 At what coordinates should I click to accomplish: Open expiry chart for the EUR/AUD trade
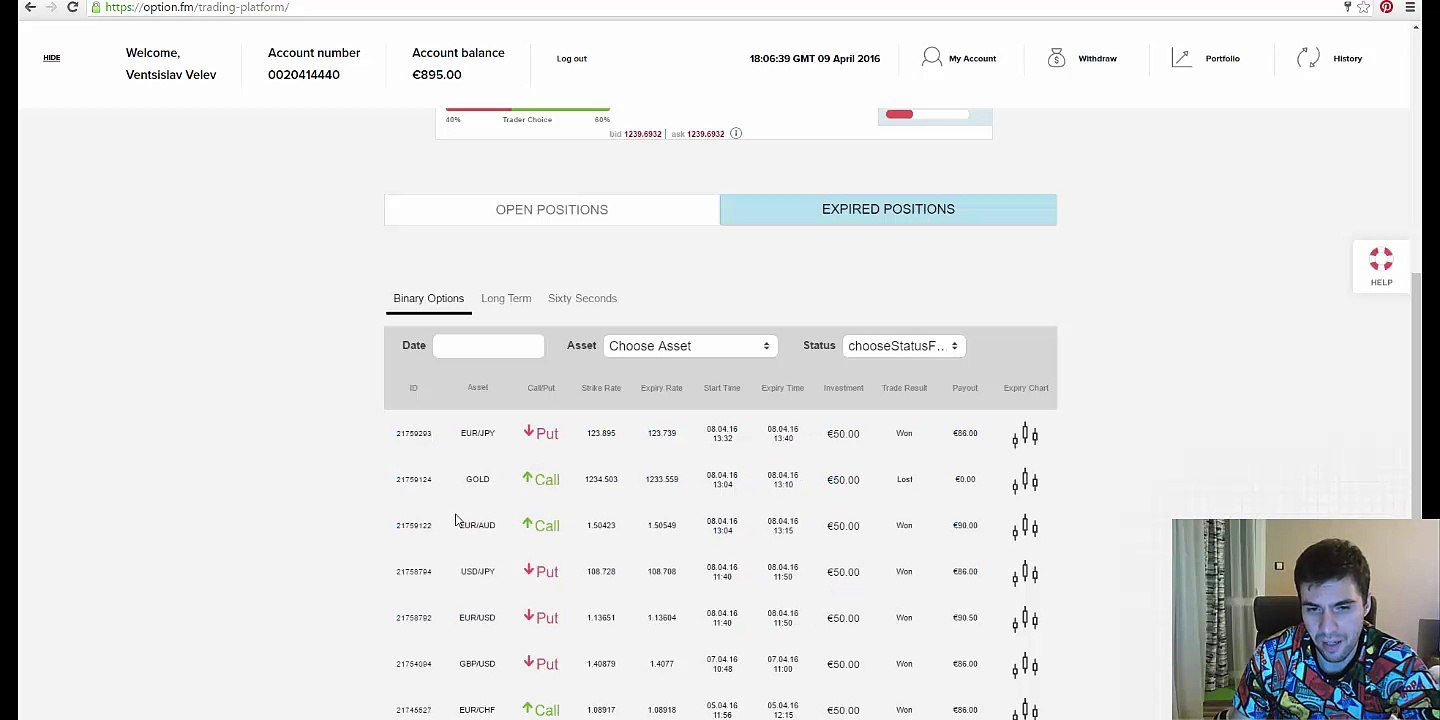1025,526
